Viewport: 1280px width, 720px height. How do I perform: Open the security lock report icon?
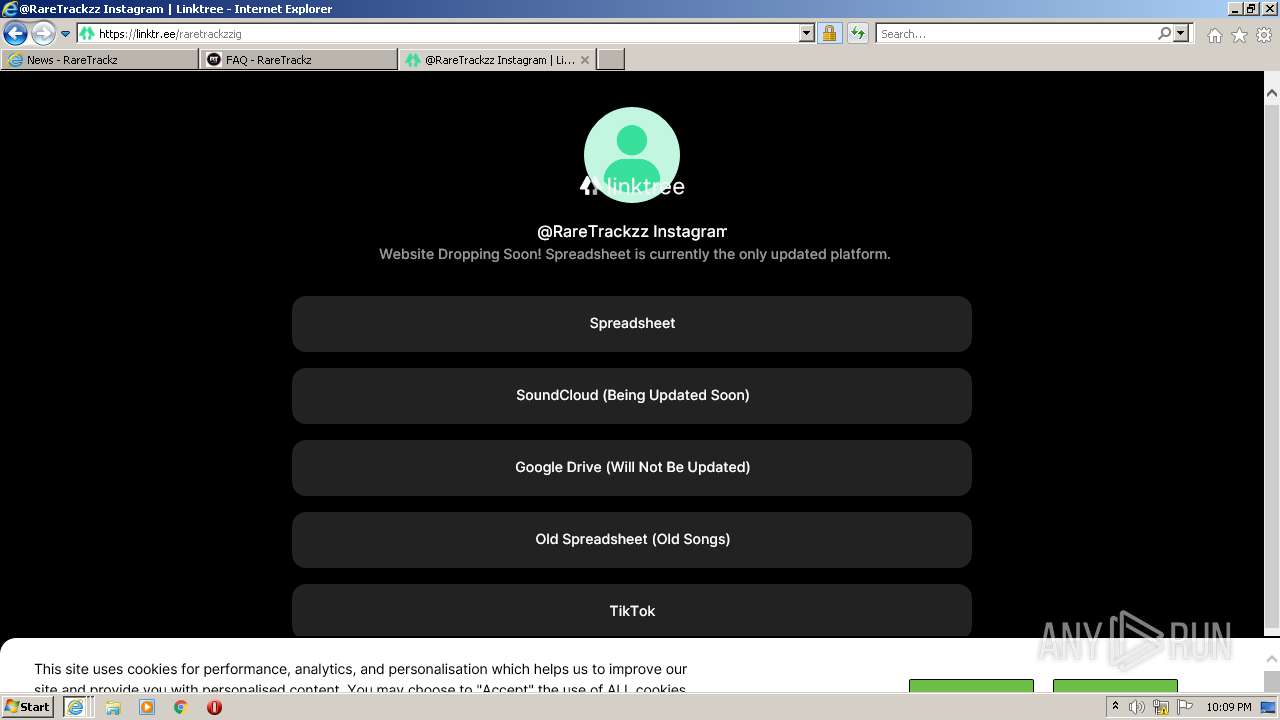(x=829, y=34)
